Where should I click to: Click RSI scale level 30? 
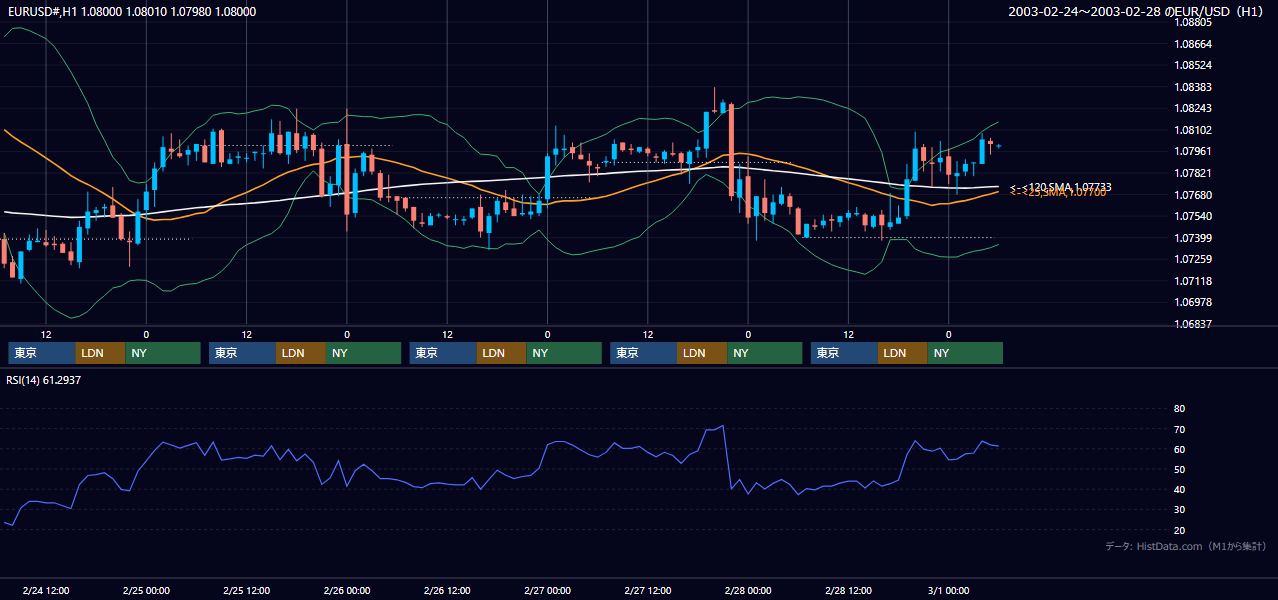pyautogui.click(x=1179, y=510)
